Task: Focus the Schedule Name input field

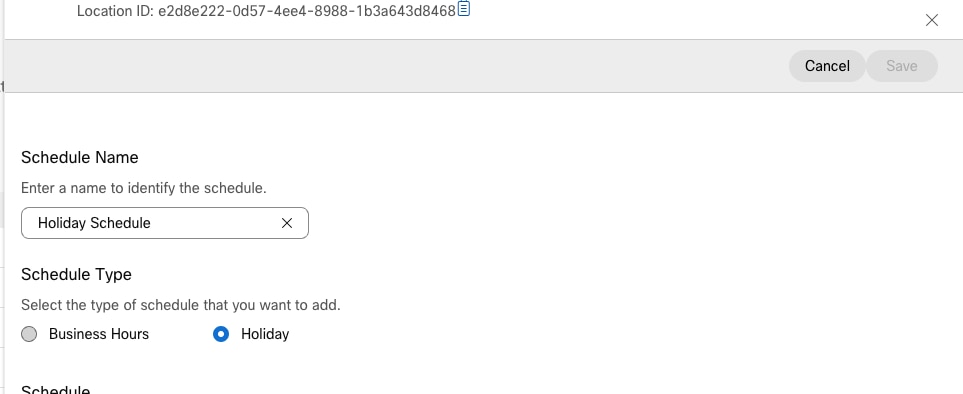Action: (x=165, y=223)
